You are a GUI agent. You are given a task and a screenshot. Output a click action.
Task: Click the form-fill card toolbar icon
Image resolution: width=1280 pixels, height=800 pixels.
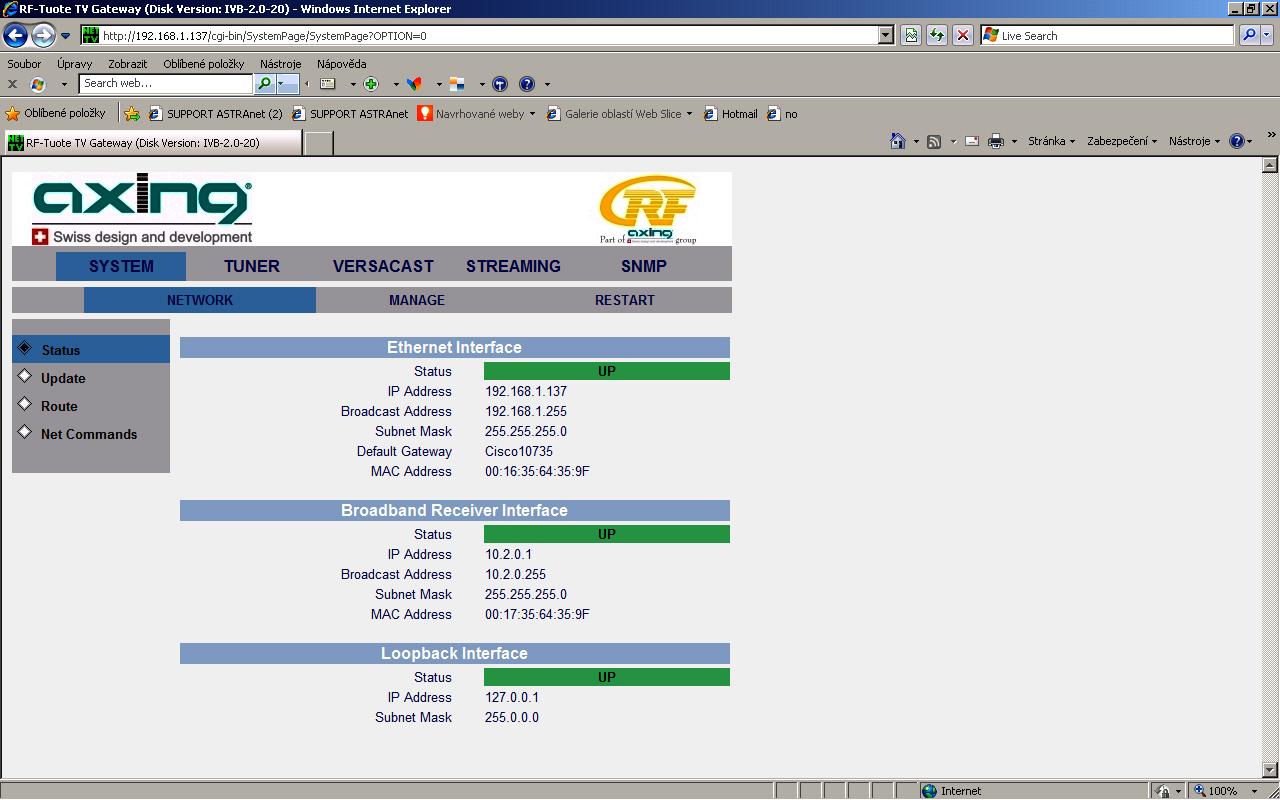(327, 84)
